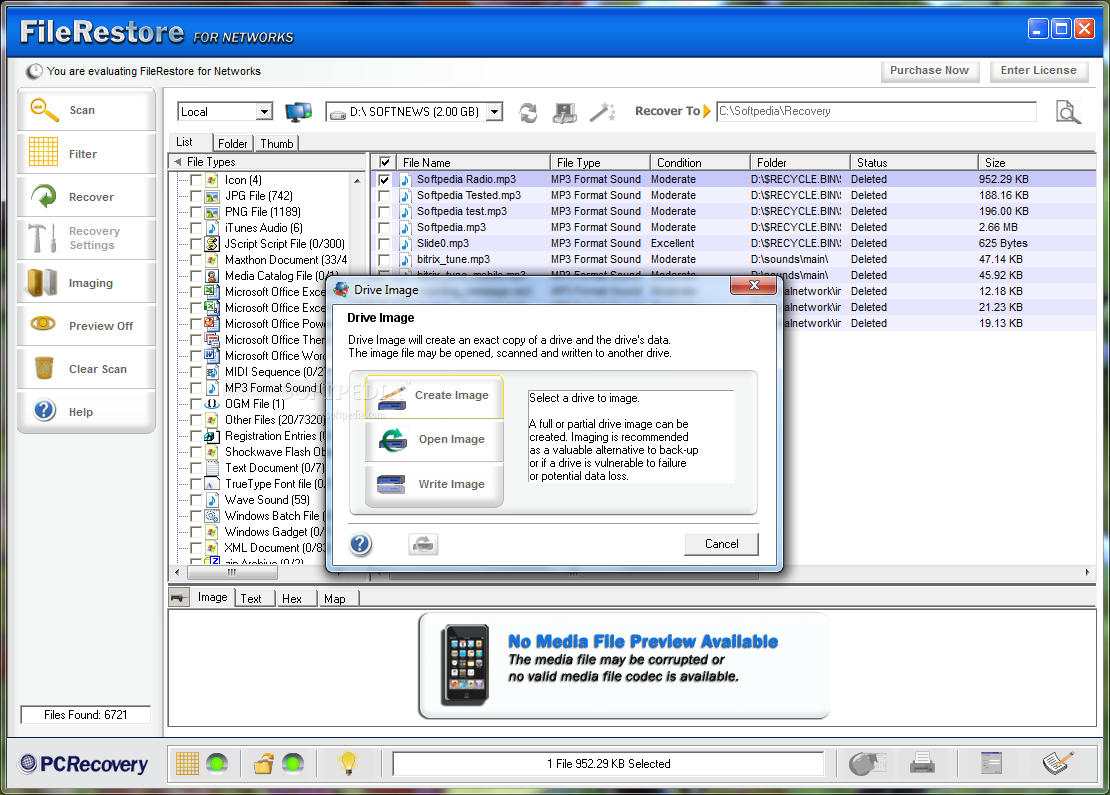The width and height of the screenshot is (1110, 795).
Task: Select the bitrix_tune.mp3 file row
Action: (733, 260)
